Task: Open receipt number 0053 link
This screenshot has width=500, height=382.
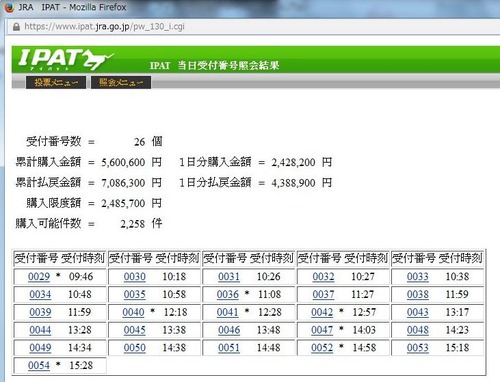Action: tap(418, 348)
